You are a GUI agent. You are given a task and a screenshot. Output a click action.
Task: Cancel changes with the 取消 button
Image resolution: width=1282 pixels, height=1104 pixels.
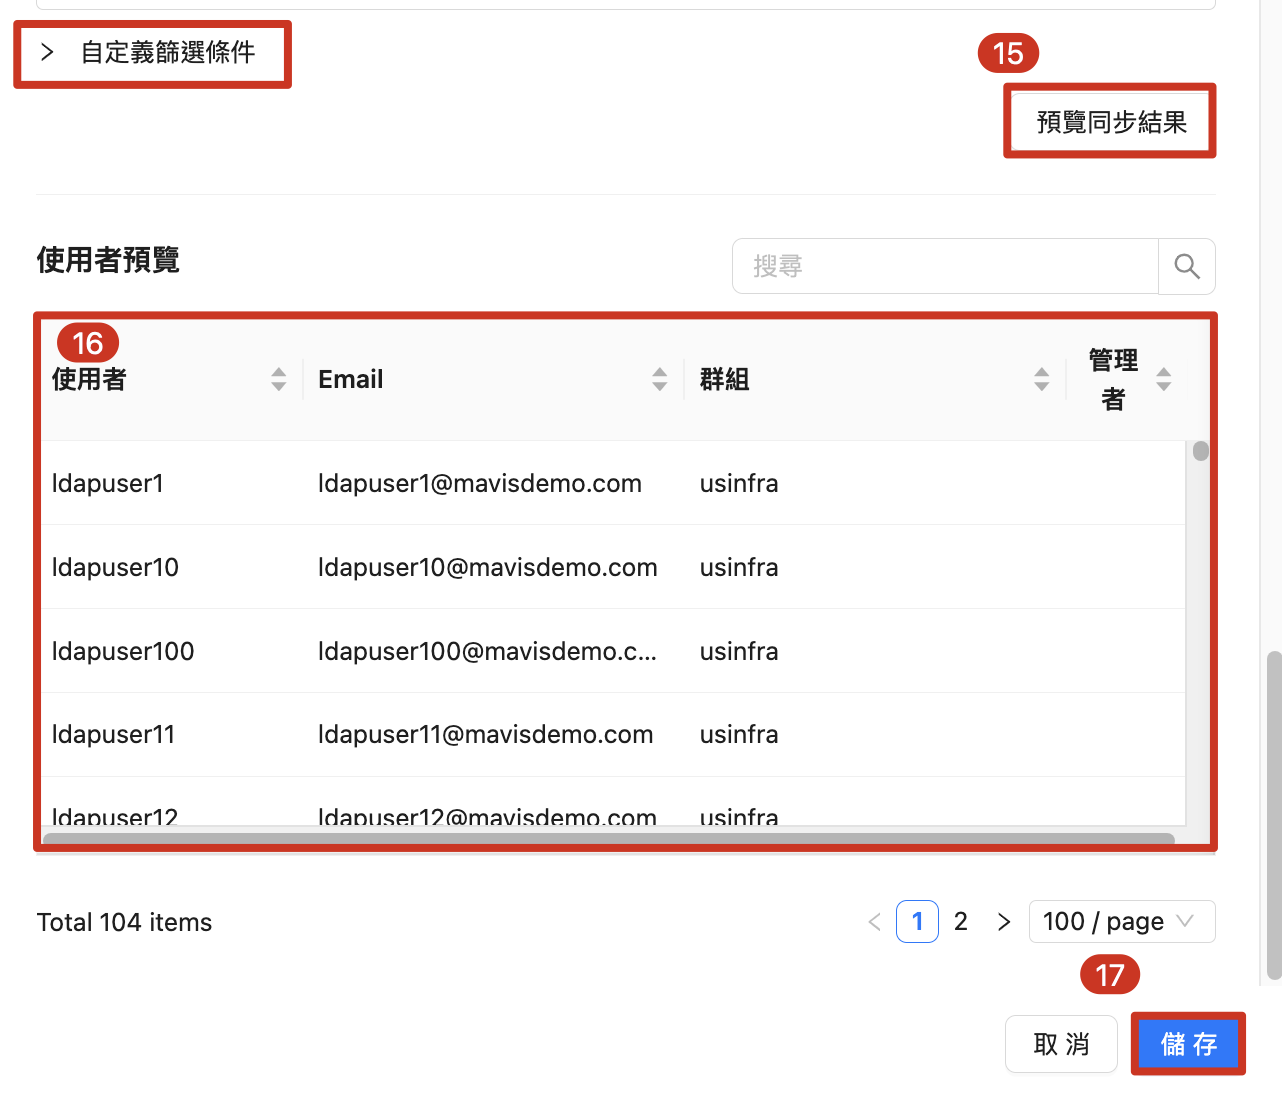[x=1061, y=1043]
